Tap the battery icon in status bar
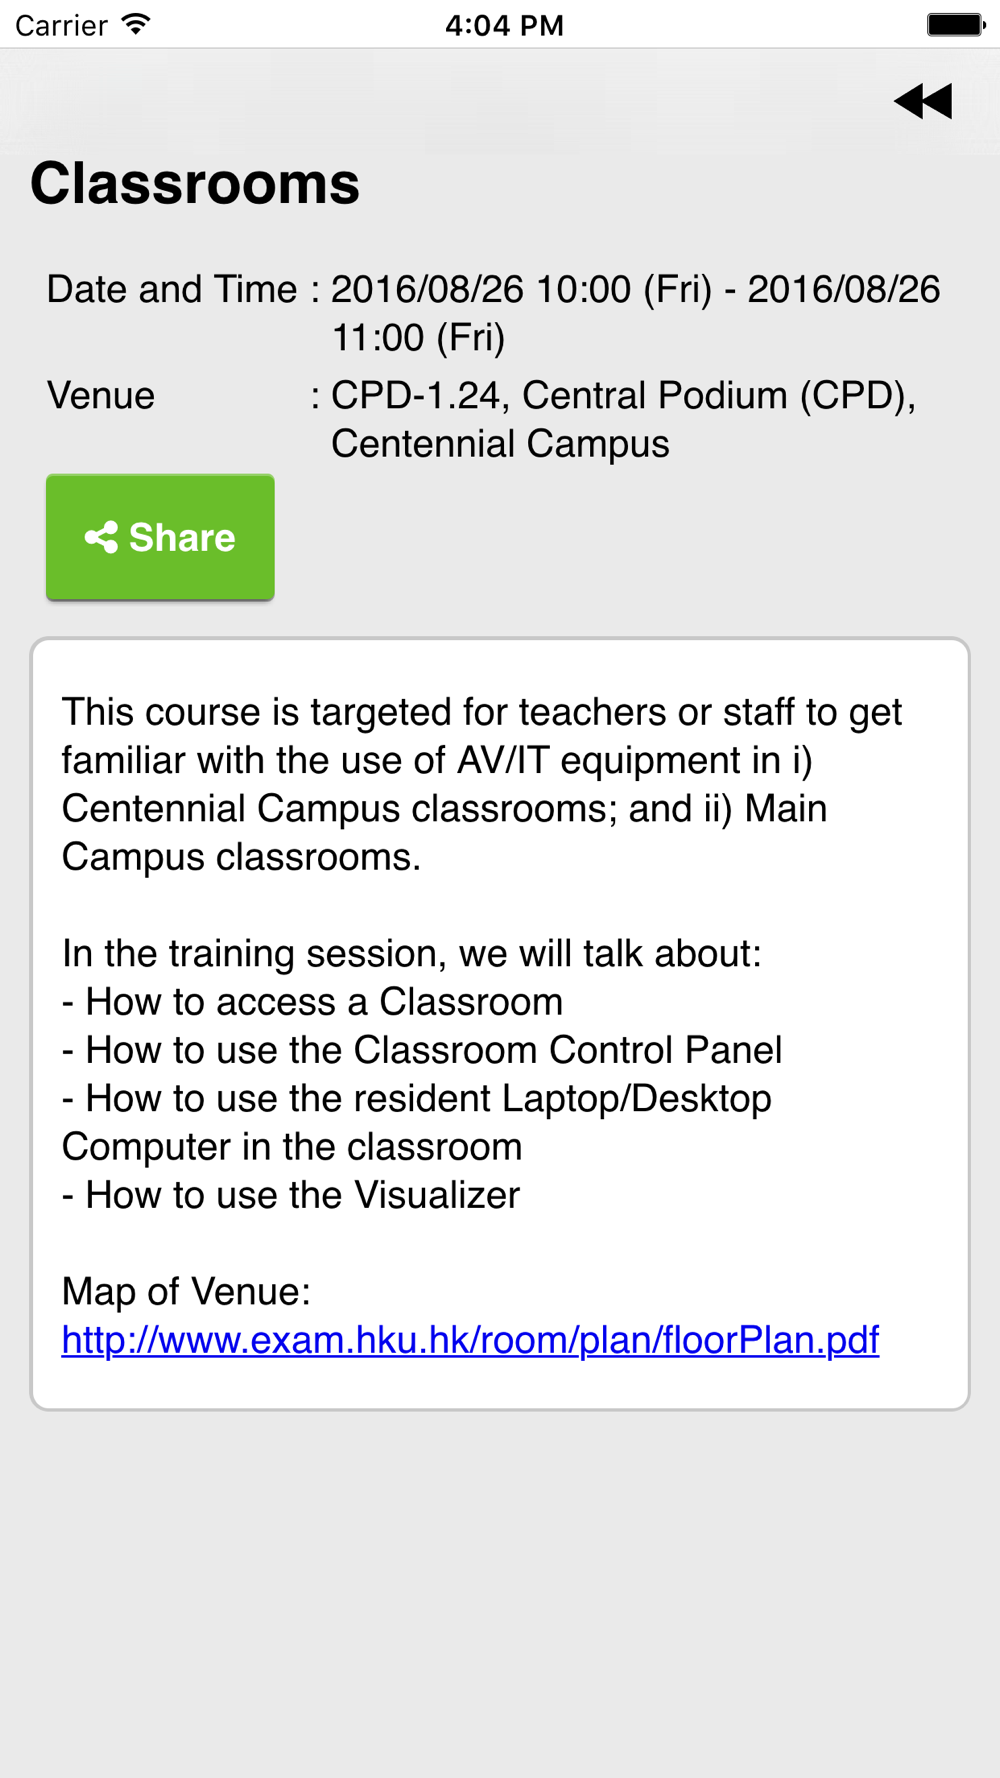The image size is (1000, 1778). [955, 24]
